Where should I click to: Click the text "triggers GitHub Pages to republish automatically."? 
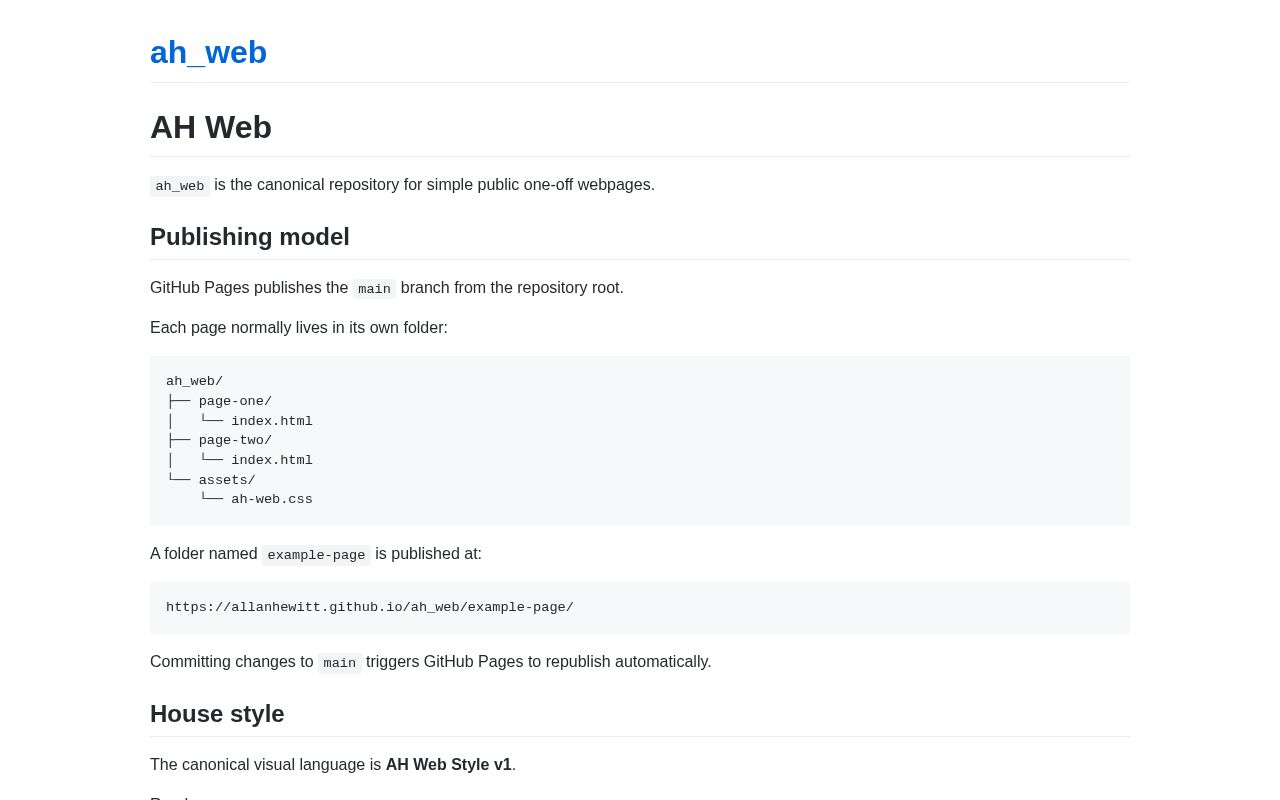coord(539,662)
